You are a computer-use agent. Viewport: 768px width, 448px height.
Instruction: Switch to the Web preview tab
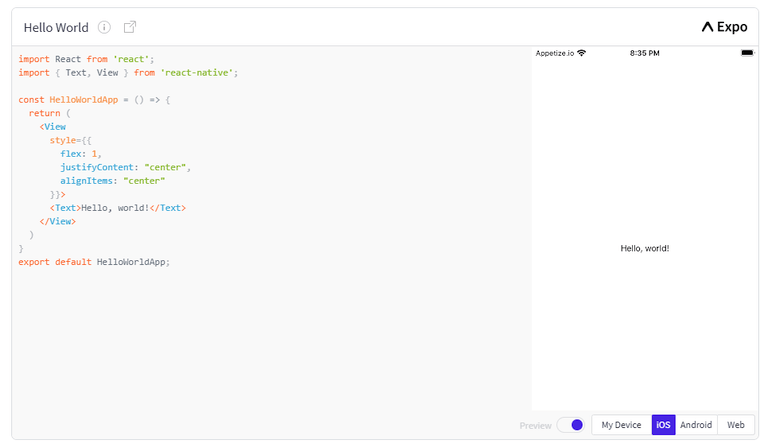click(x=736, y=424)
